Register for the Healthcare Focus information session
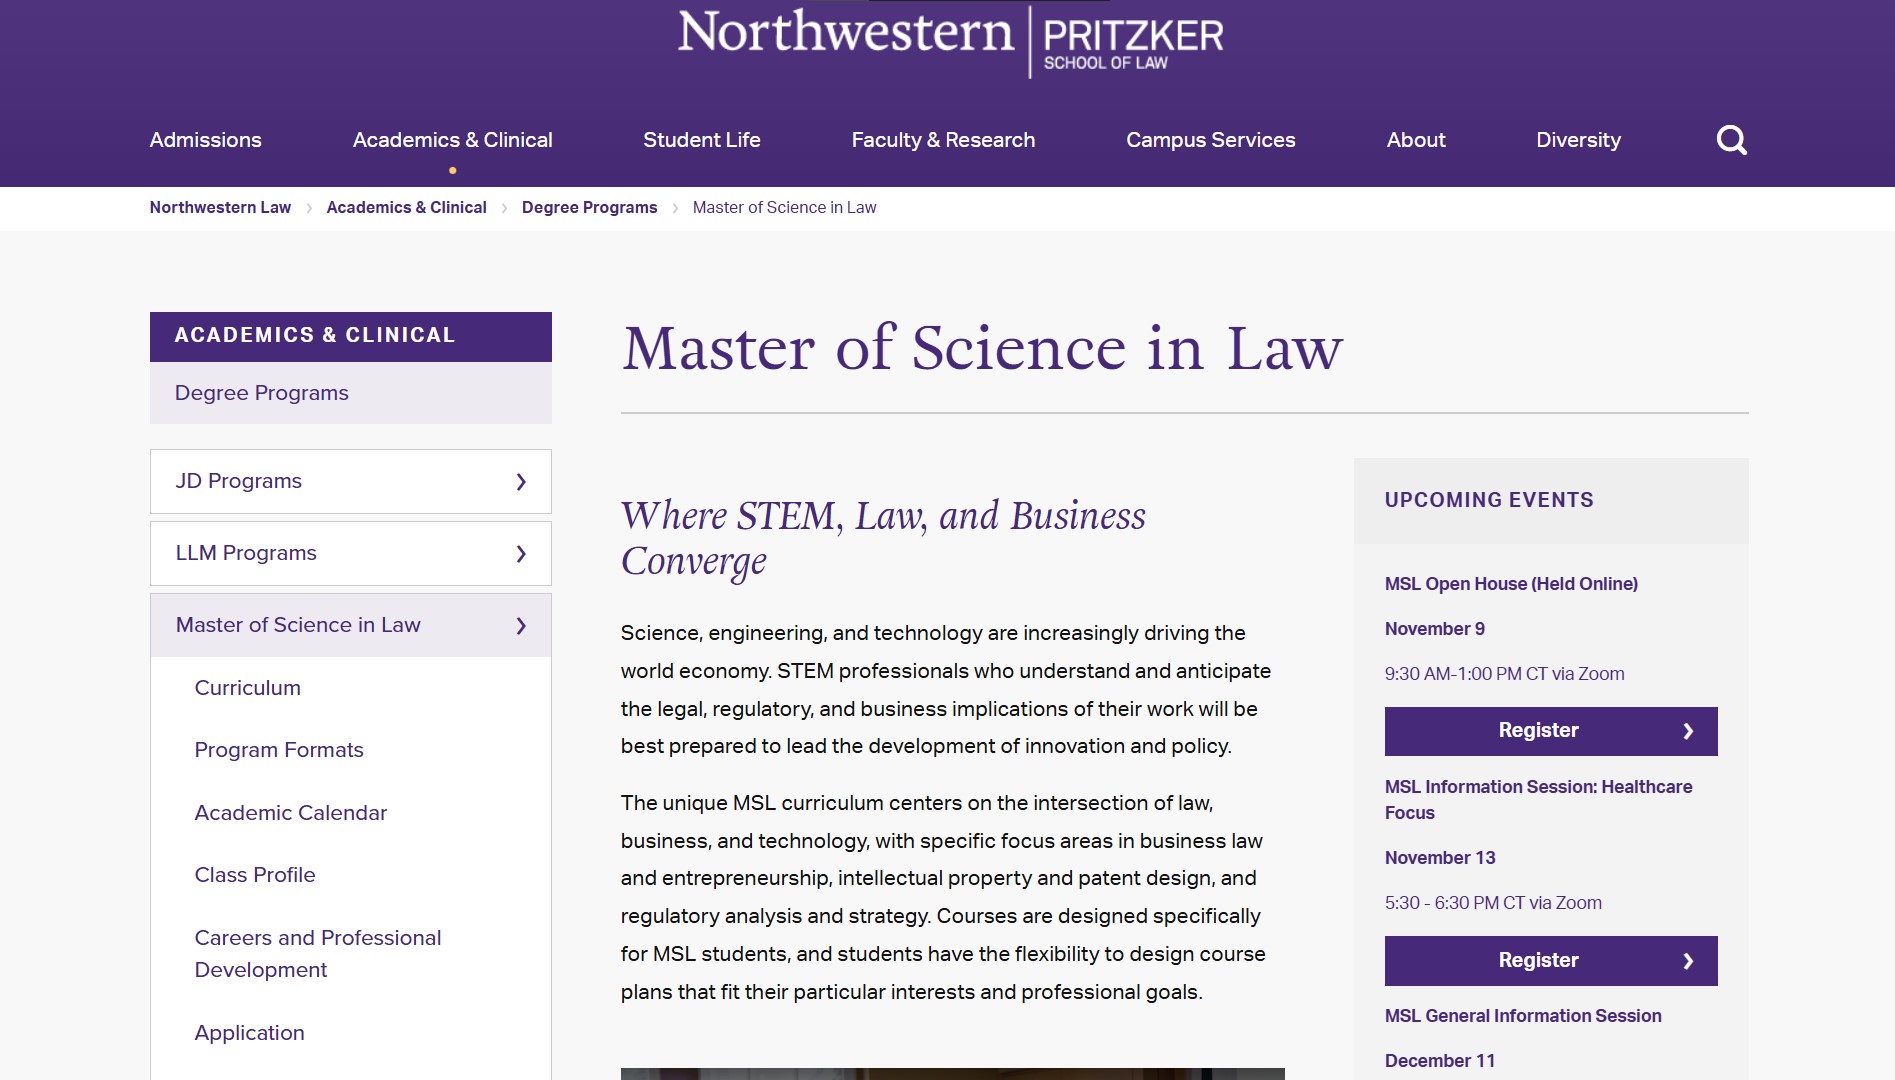1895x1080 pixels. click(1551, 961)
